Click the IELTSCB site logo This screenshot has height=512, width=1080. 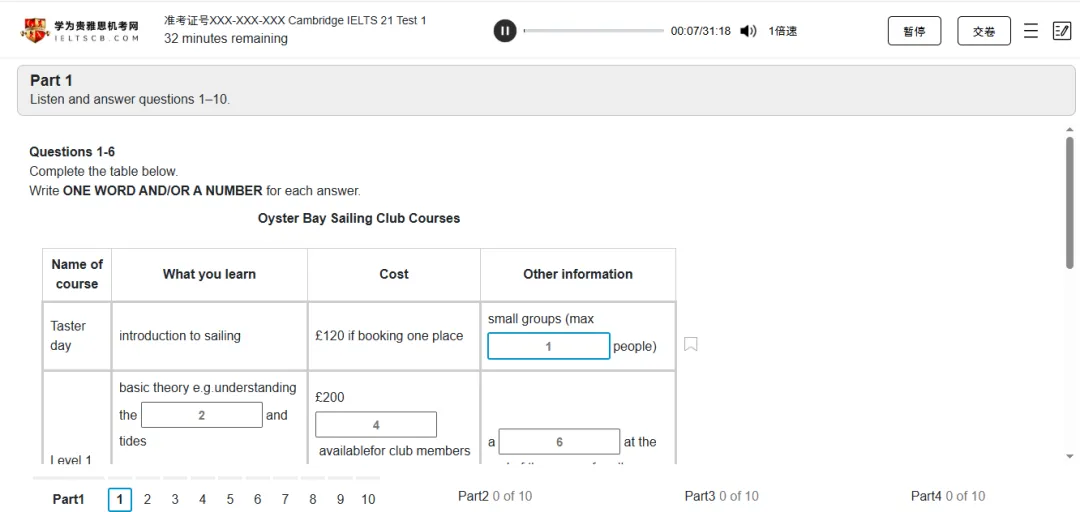[80, 30]
